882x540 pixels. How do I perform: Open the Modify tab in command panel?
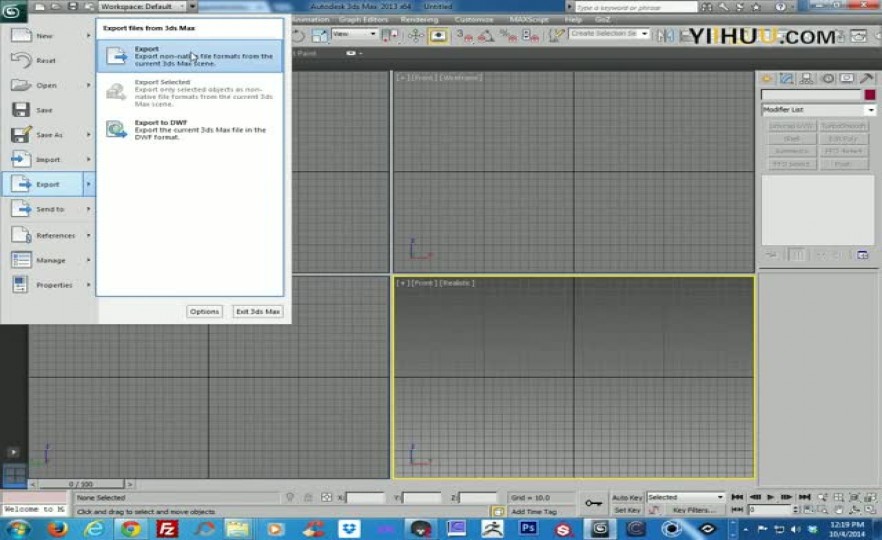[x=786, y=79]
